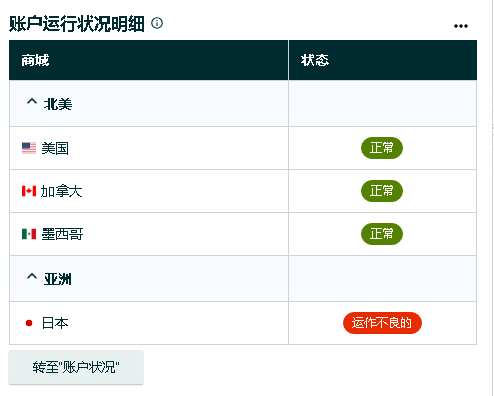Screen dimensions: 494x396
Task: Click the info icon beside 账户运行状况明细
Action: coord(157,23)
